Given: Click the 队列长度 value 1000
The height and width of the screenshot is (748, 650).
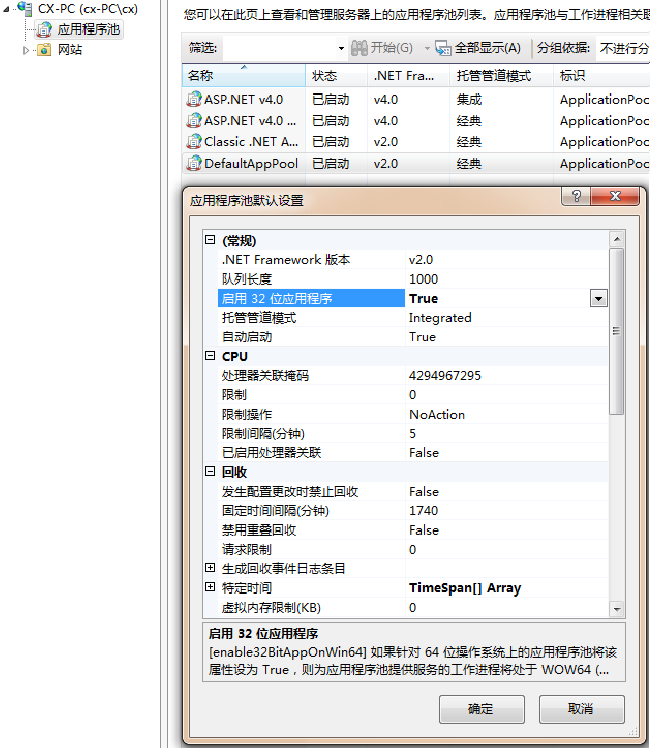Looking at the screenshot, I should coord(423,279).
